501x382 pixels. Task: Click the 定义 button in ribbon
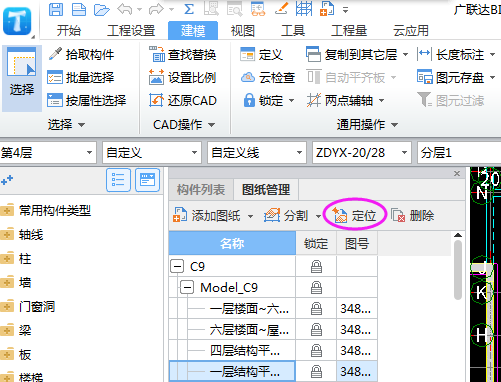pos(262,54)
